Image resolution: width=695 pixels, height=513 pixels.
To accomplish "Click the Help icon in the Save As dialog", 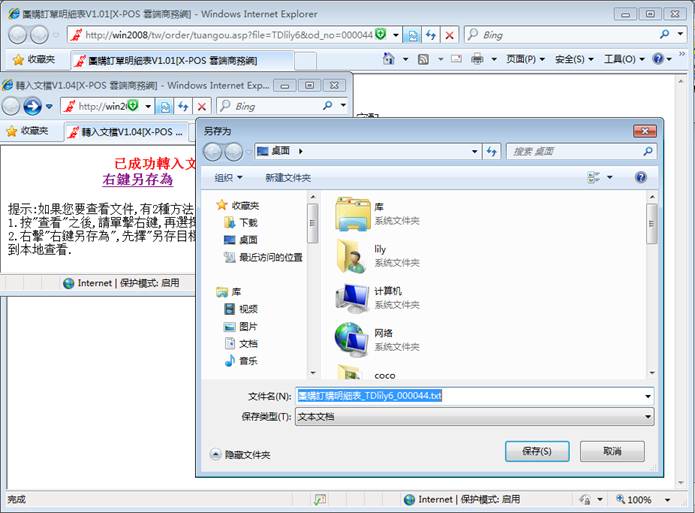I will click(x=641, y=177).
